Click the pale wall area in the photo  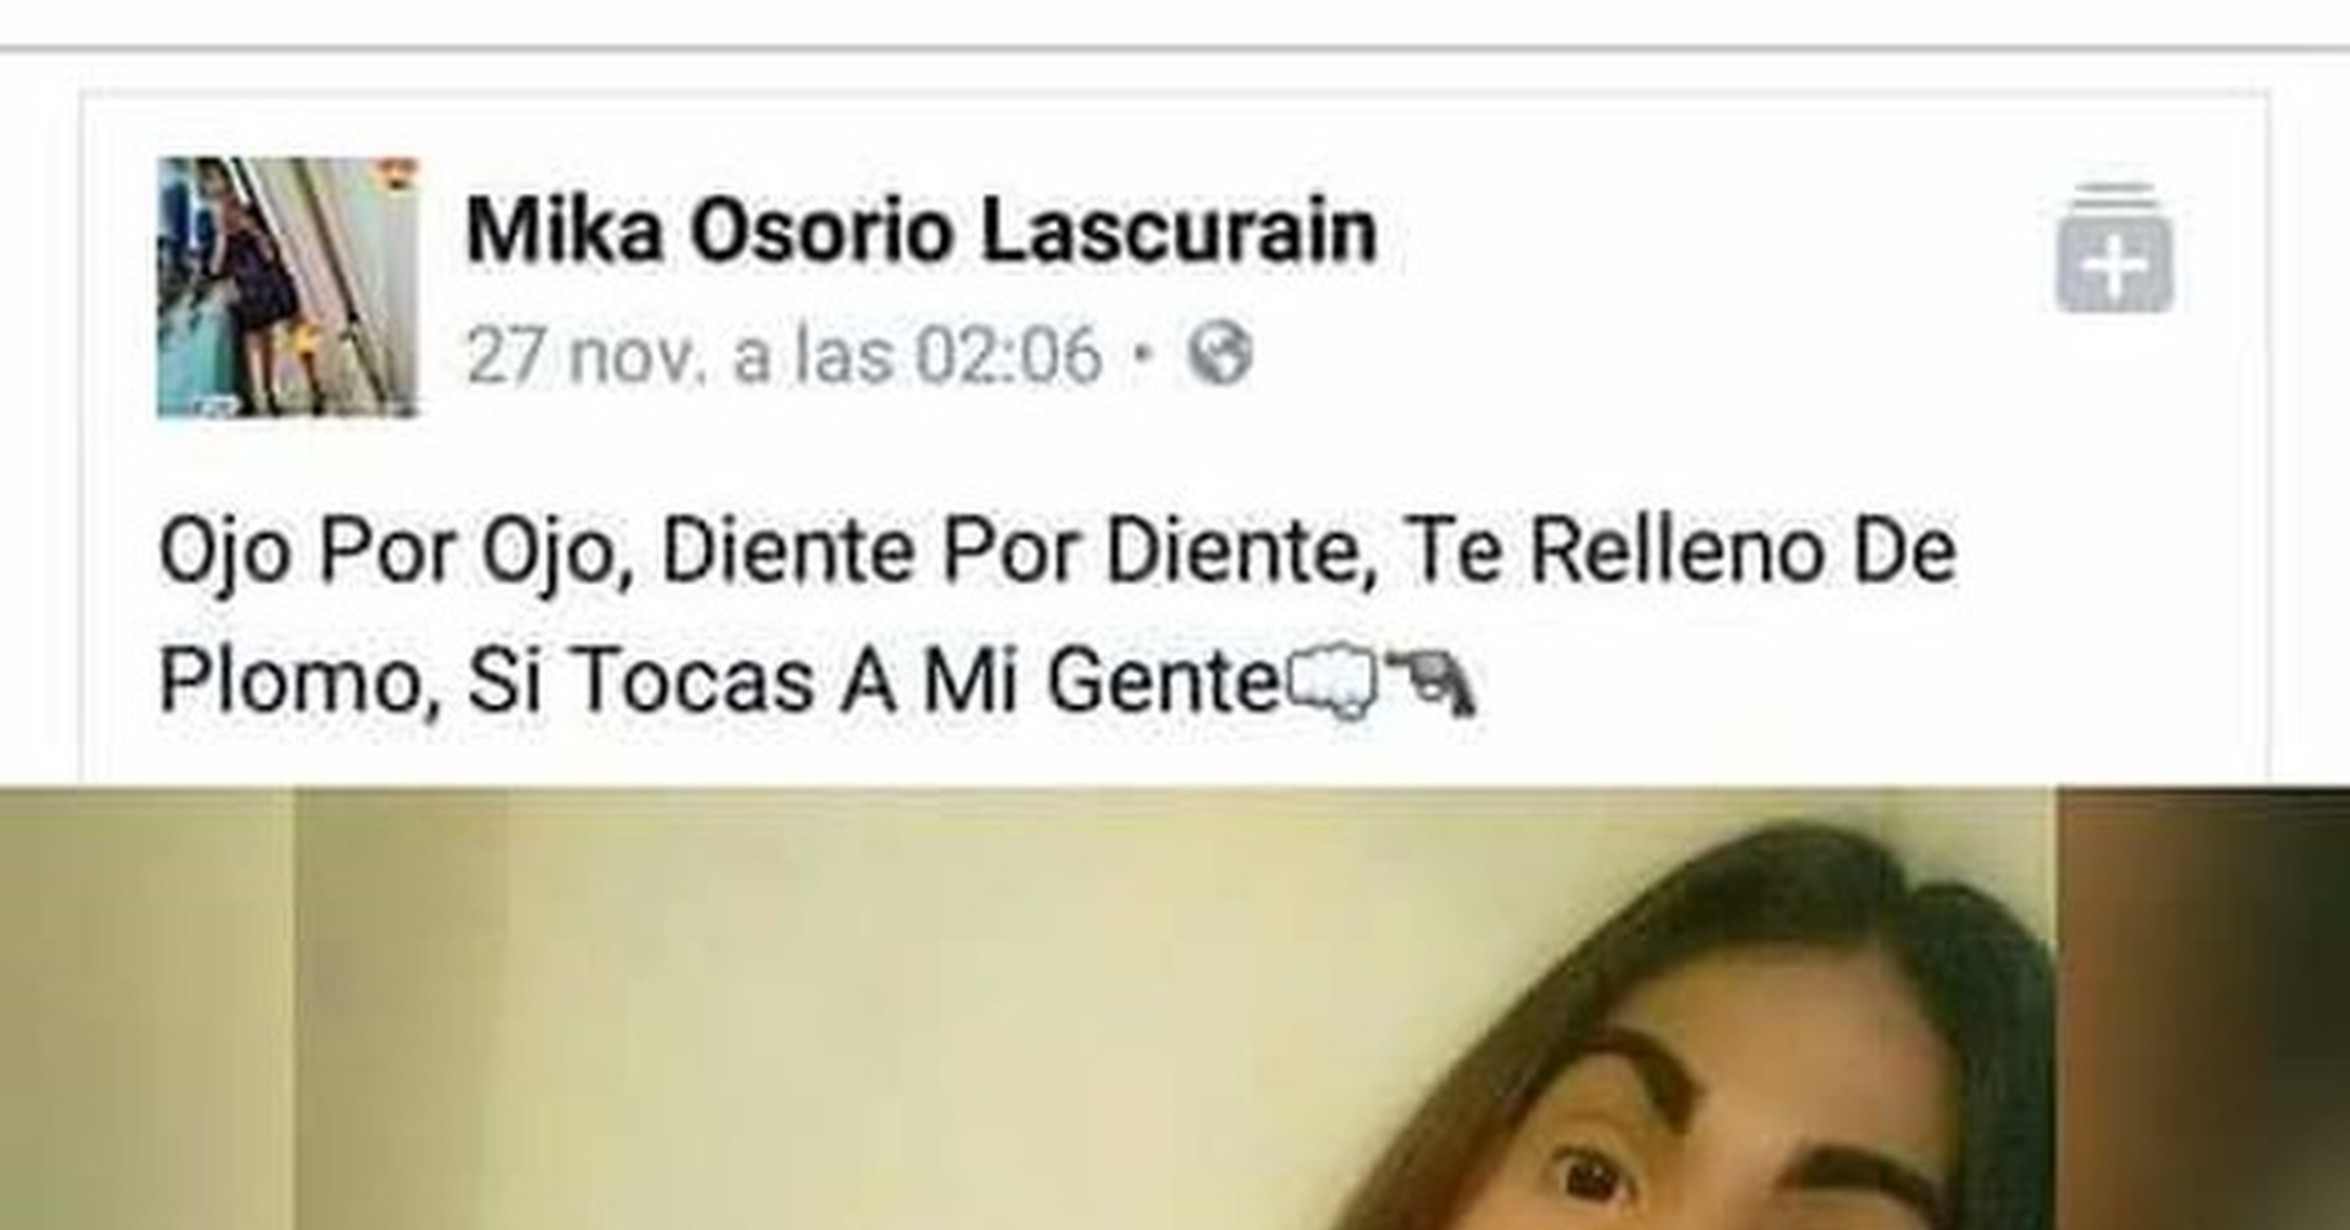coord(800,1008)
